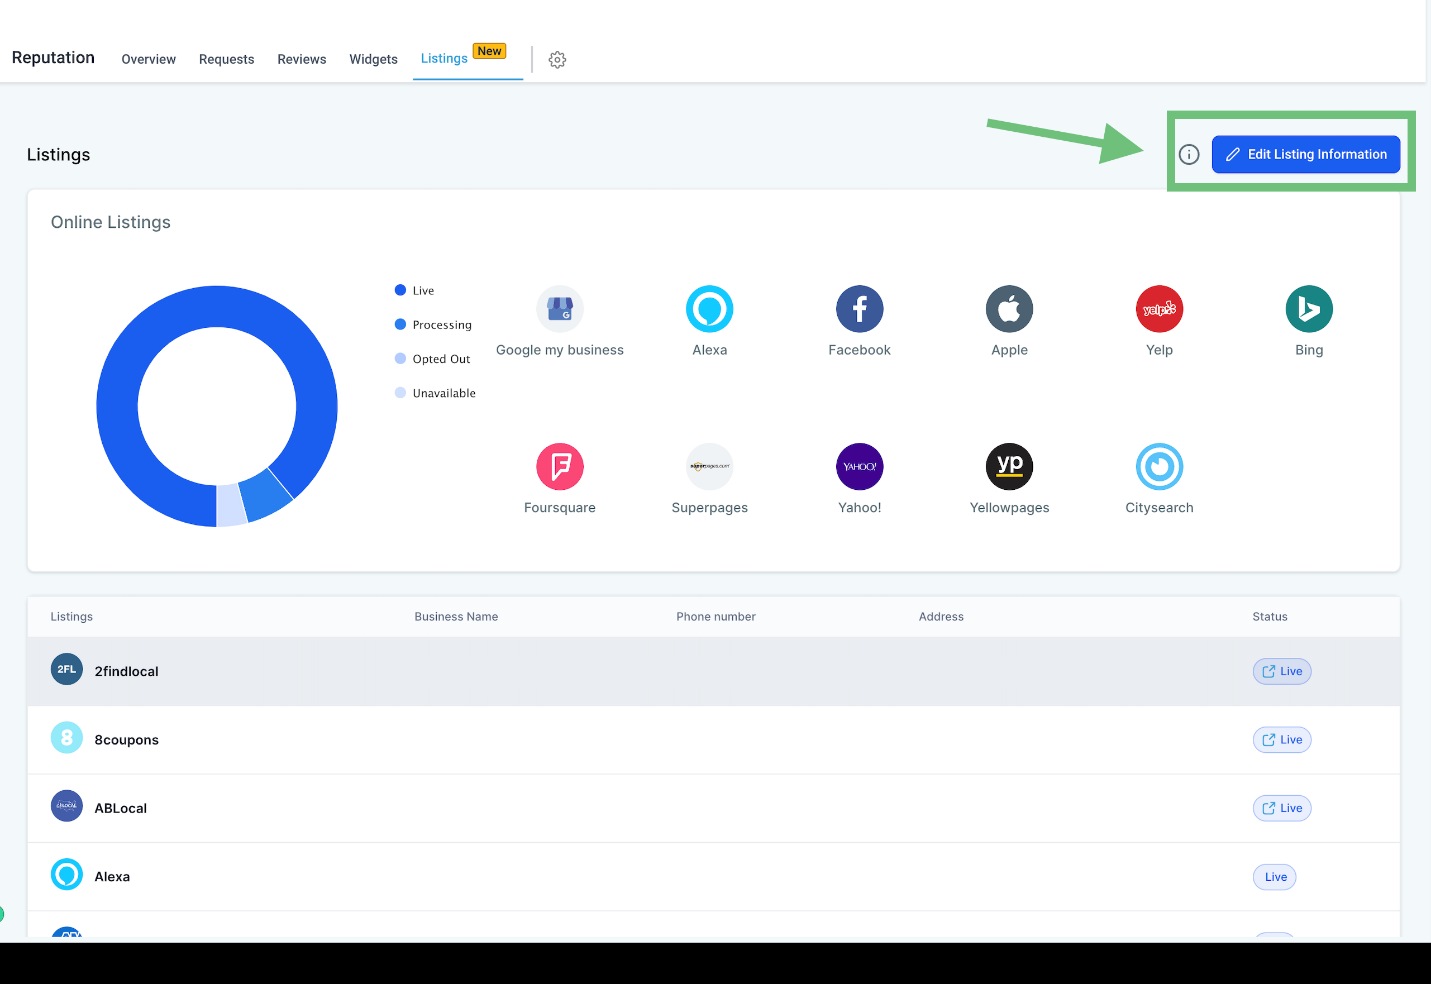Click the Facebook listing icon
The image size is (1431, 984).
860,309
